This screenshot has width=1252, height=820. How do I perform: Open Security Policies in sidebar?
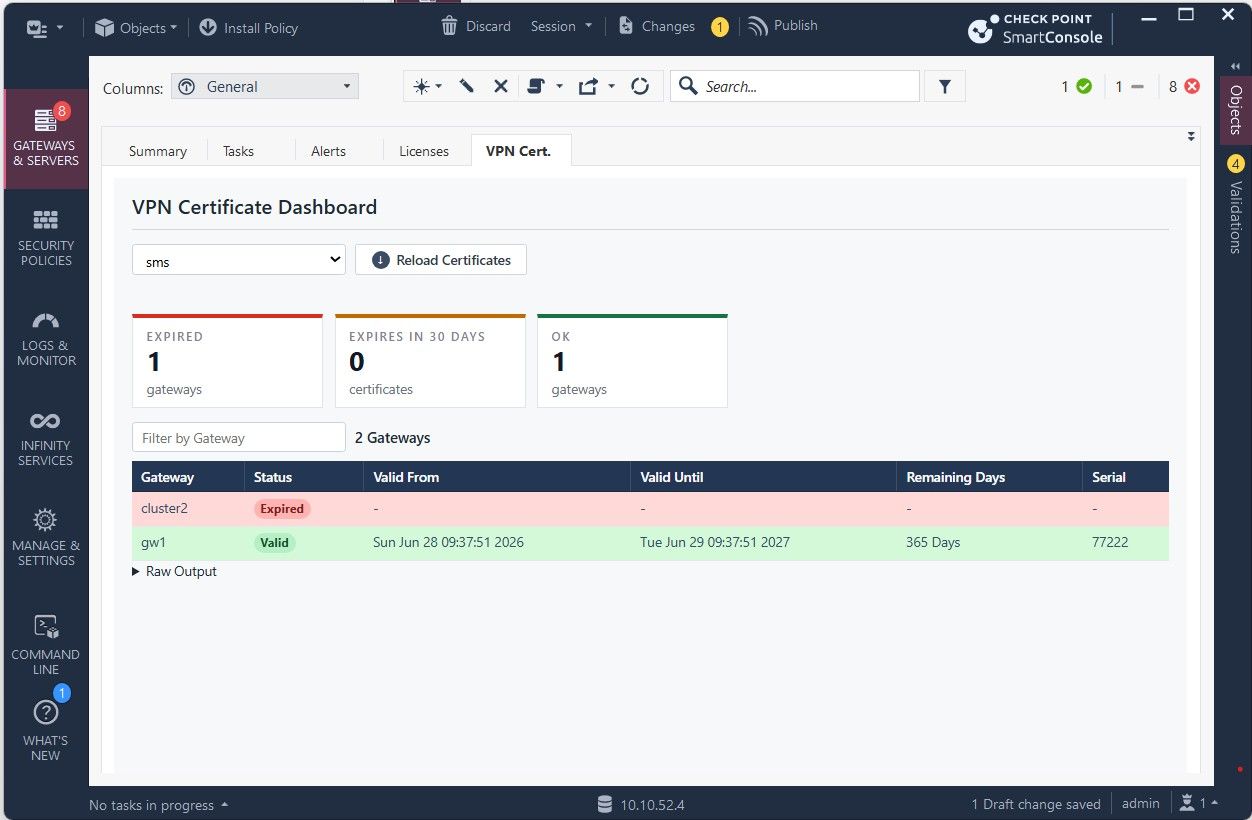[x=45, y=238]
